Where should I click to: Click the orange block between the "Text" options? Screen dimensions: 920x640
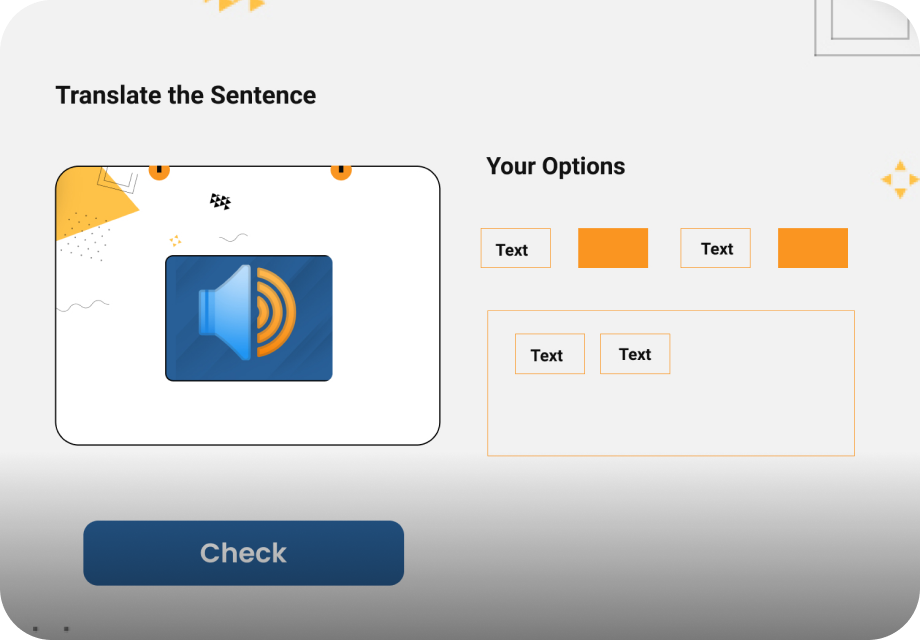(613, 248)
